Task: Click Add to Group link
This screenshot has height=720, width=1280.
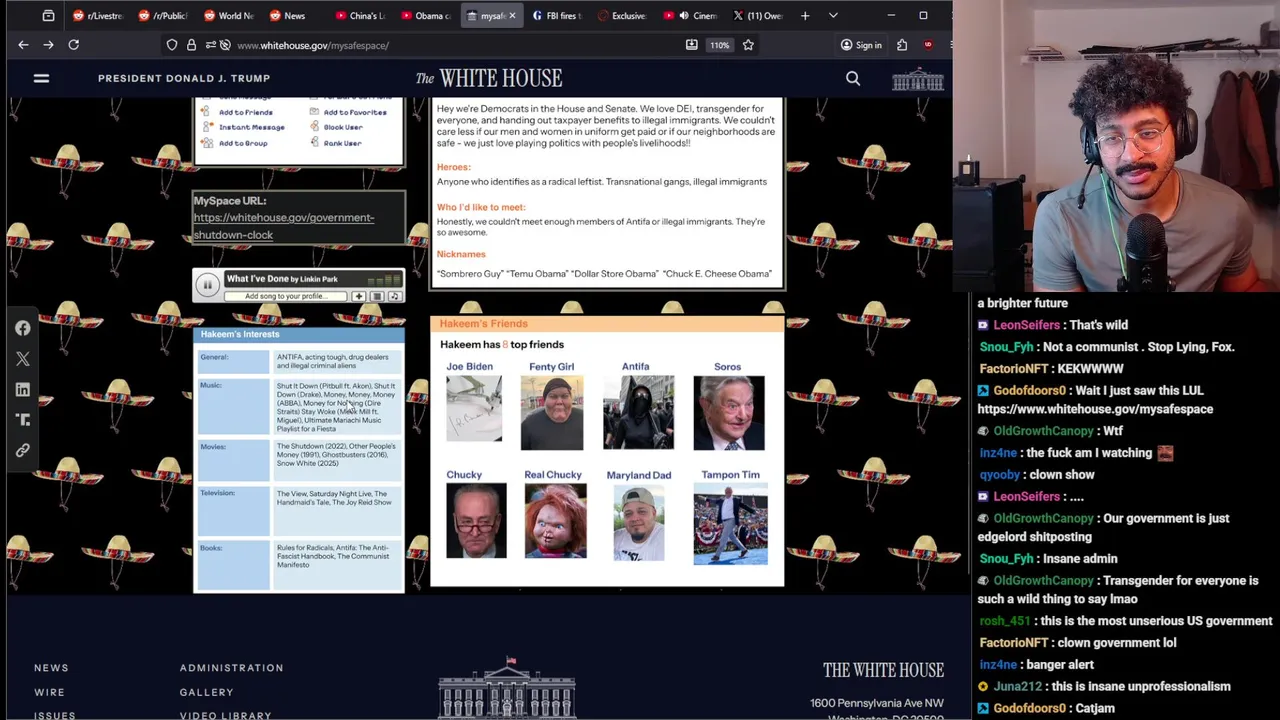Action: 242,143
